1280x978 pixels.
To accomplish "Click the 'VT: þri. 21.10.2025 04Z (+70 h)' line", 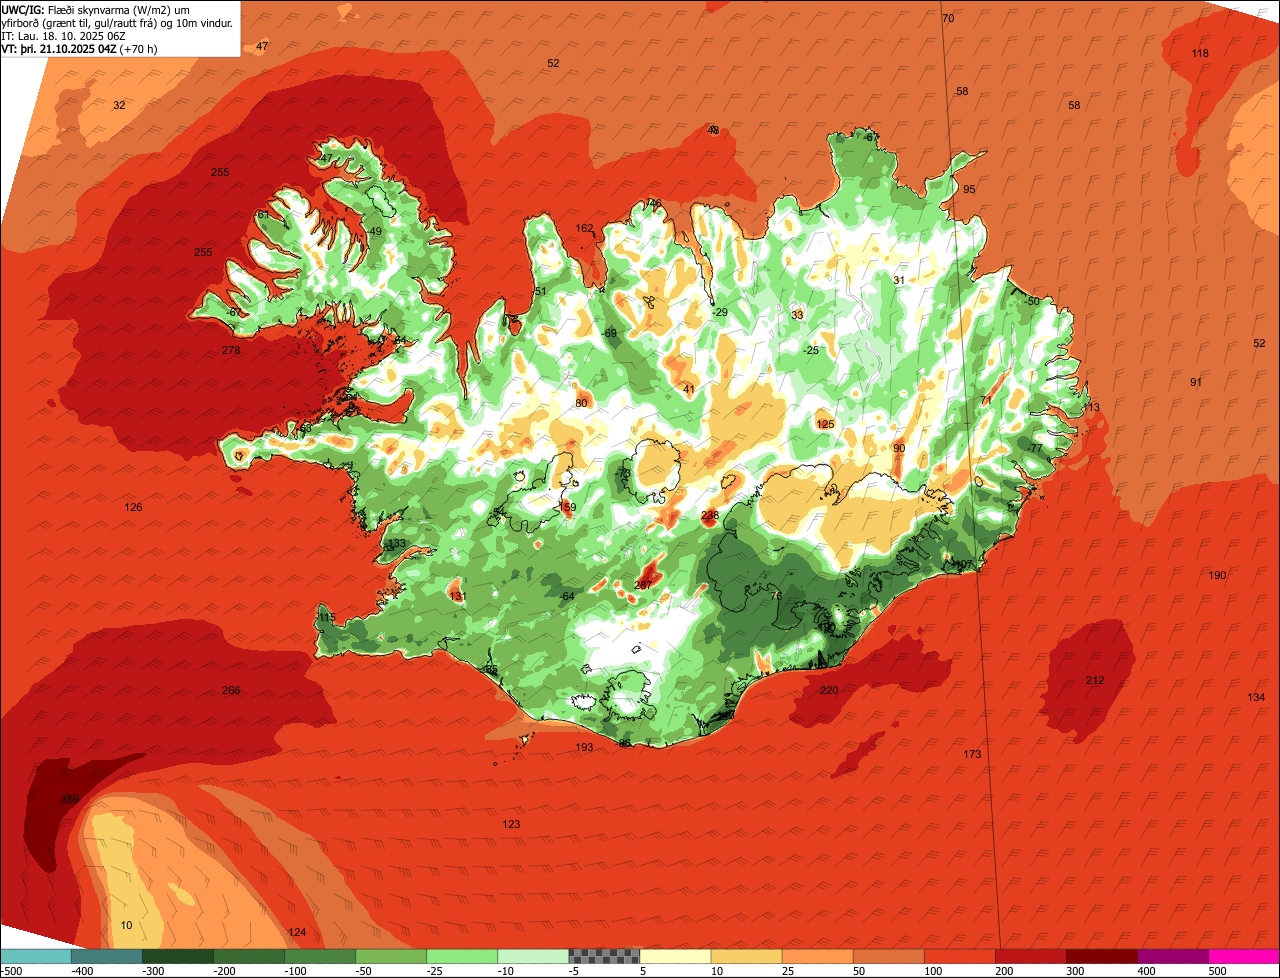I will tap(78, 48).
